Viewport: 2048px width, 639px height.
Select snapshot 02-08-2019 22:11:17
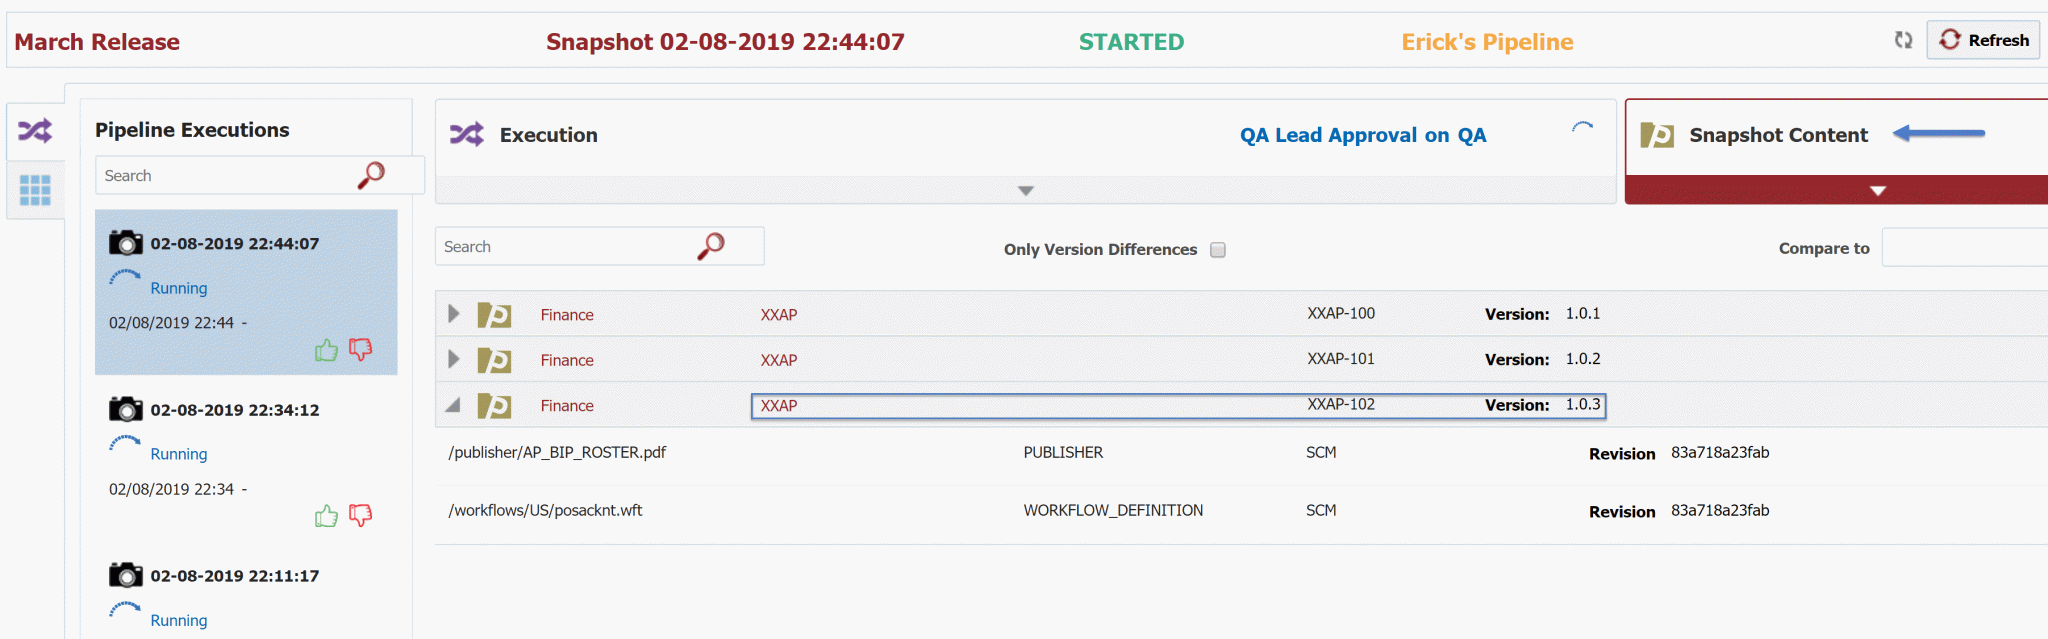click(235, 576)
